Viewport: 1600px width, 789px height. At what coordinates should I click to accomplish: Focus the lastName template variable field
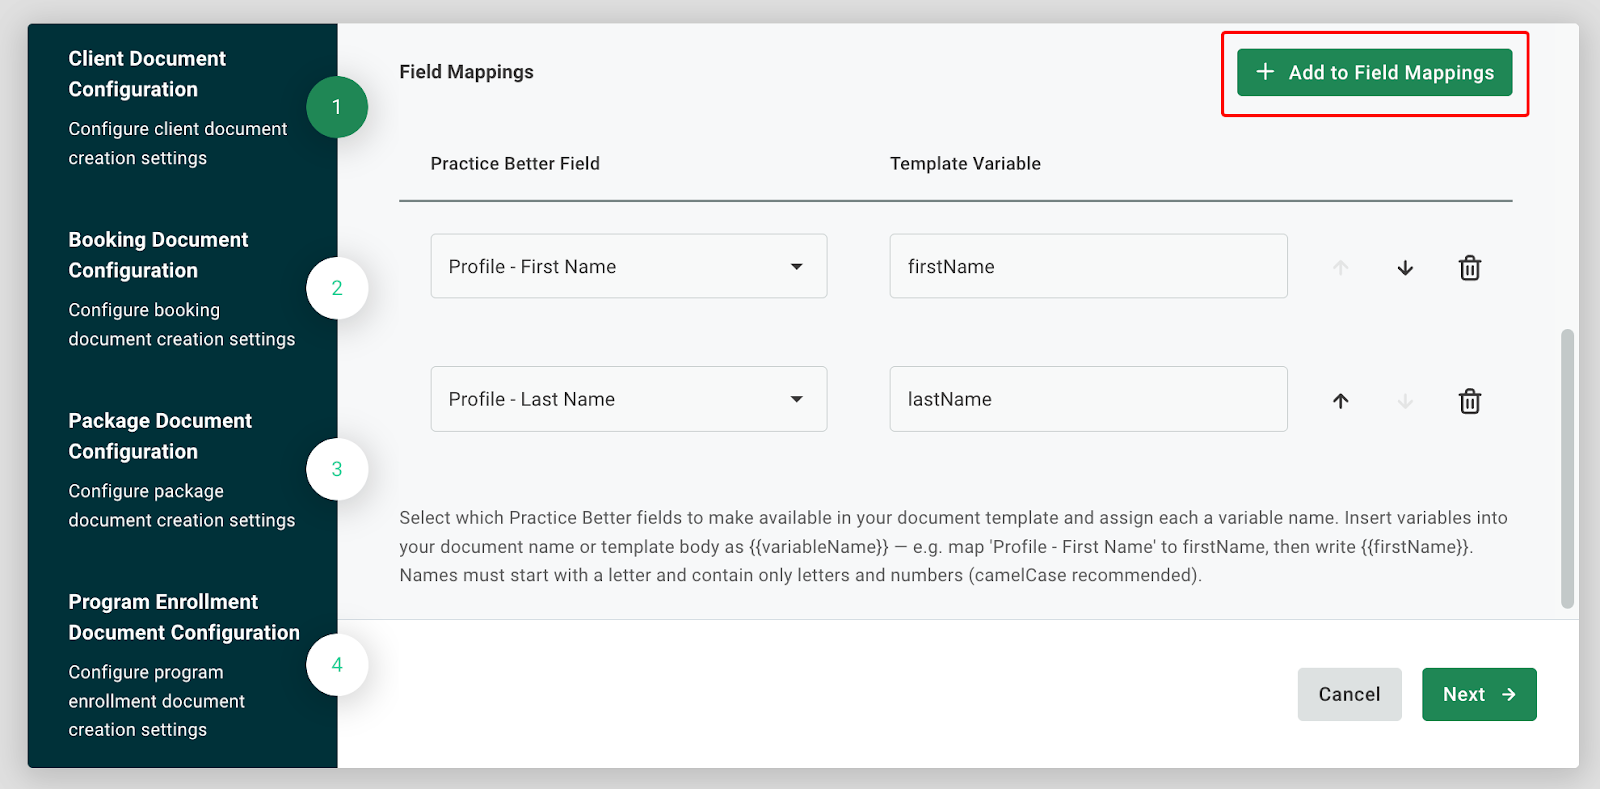[x=1088, y=399]
